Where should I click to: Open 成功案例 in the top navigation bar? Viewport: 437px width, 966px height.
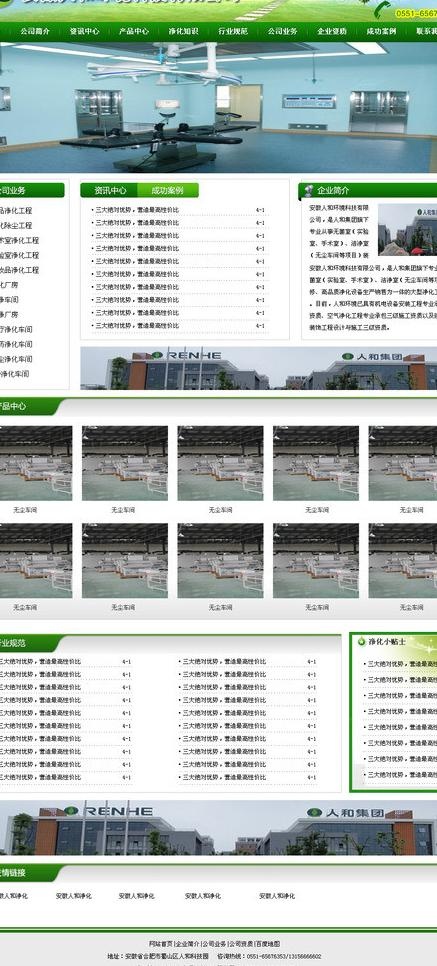(381, 31)
